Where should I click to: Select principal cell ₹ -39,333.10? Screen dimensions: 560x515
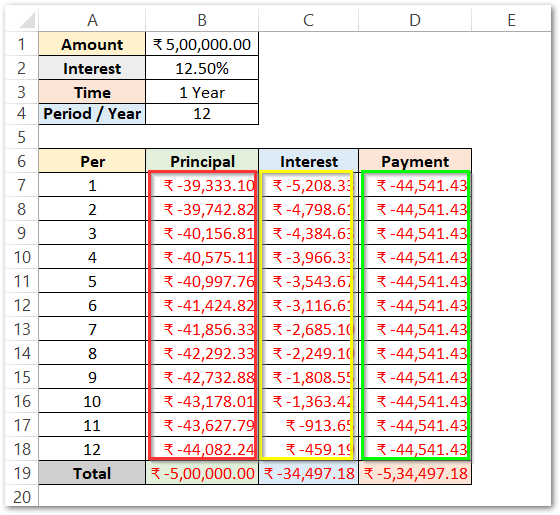[202, 185]
